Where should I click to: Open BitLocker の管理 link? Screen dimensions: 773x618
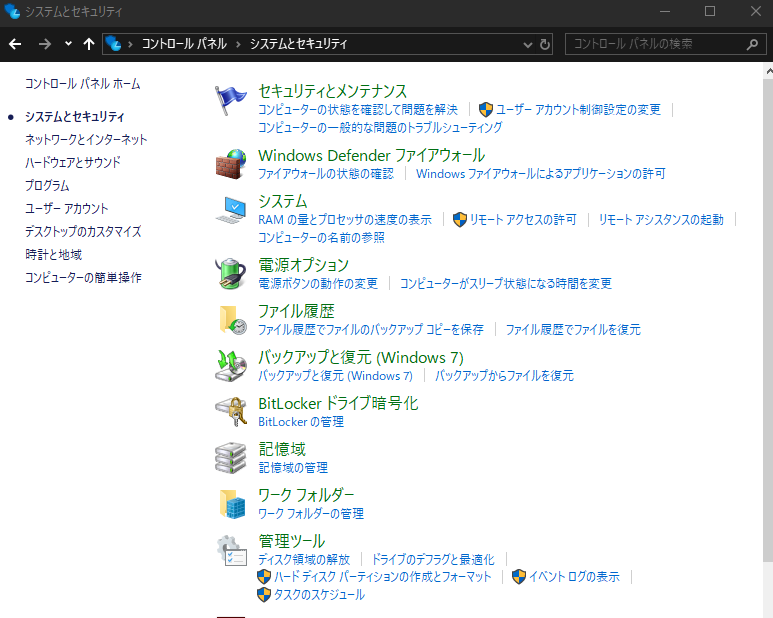[x=301, y=422]
